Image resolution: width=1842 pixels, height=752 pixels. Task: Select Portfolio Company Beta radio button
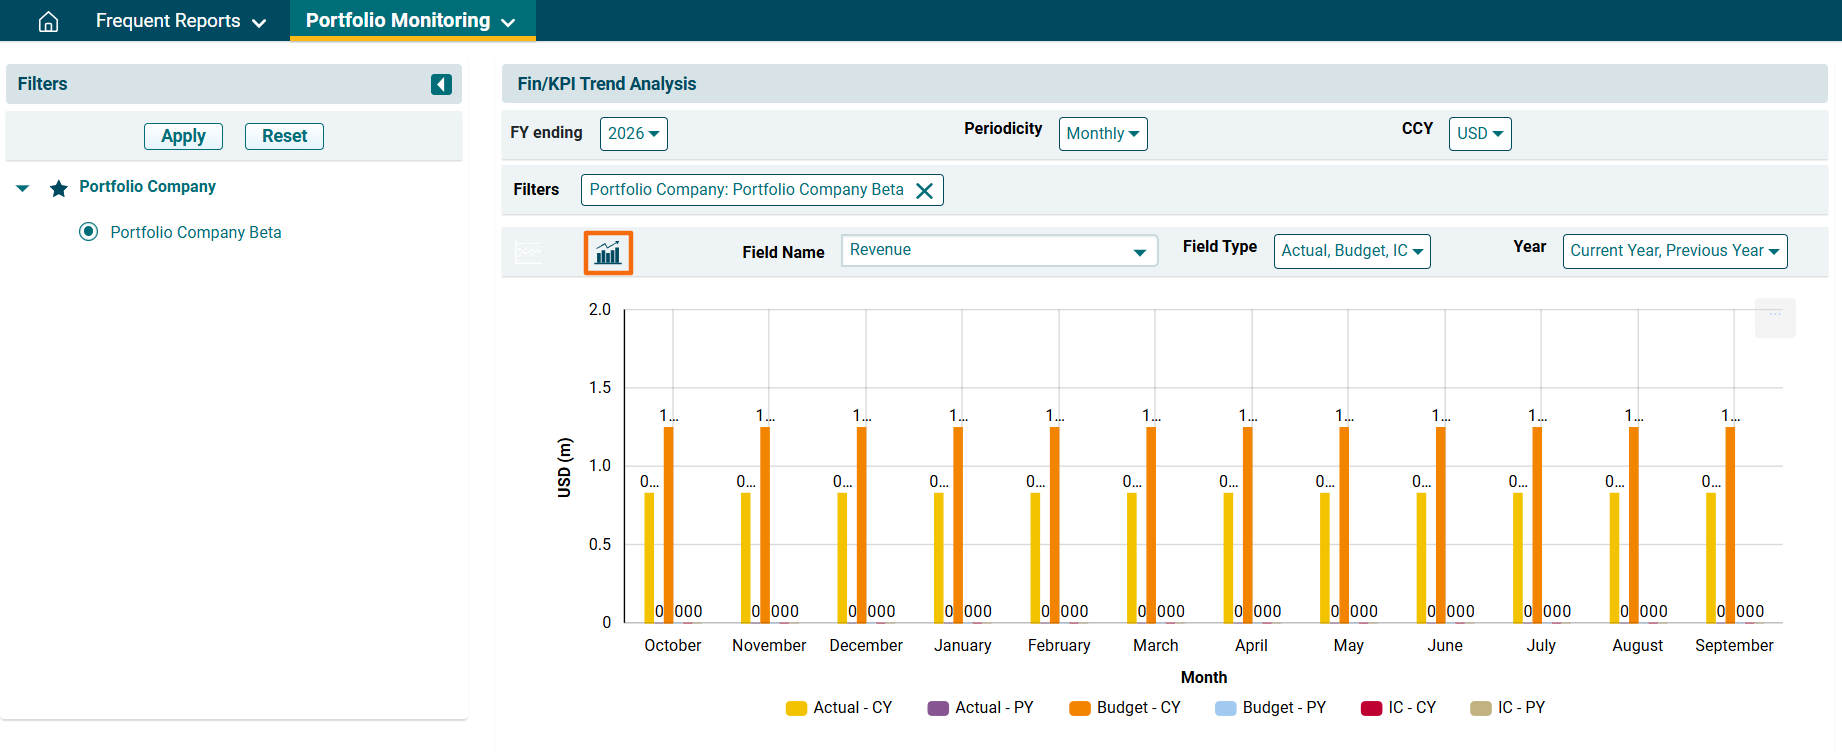[x=89, y=232]
